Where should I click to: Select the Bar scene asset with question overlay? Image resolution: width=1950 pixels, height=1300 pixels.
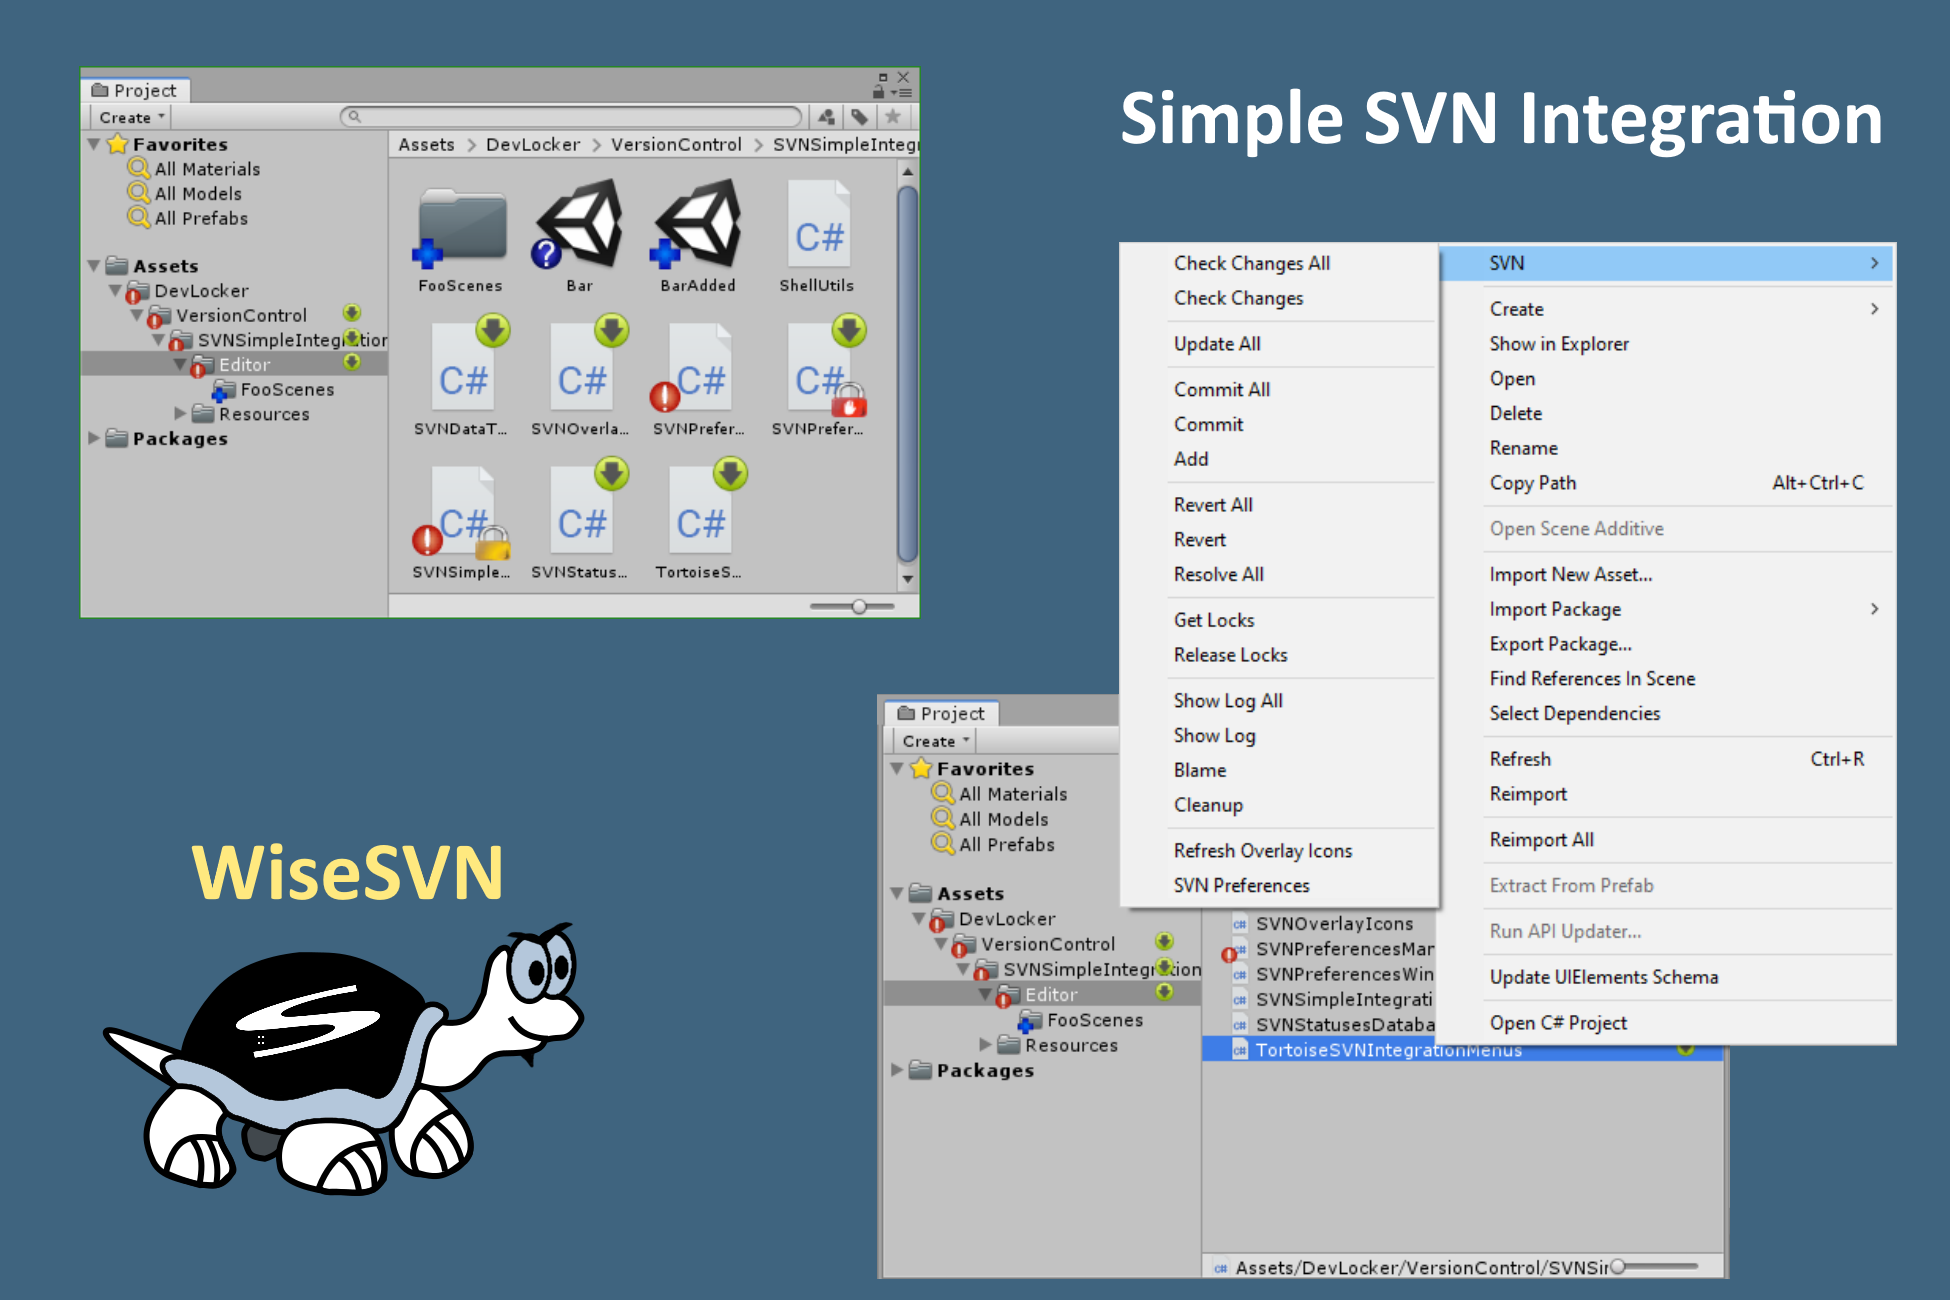[x=579, y=226]
